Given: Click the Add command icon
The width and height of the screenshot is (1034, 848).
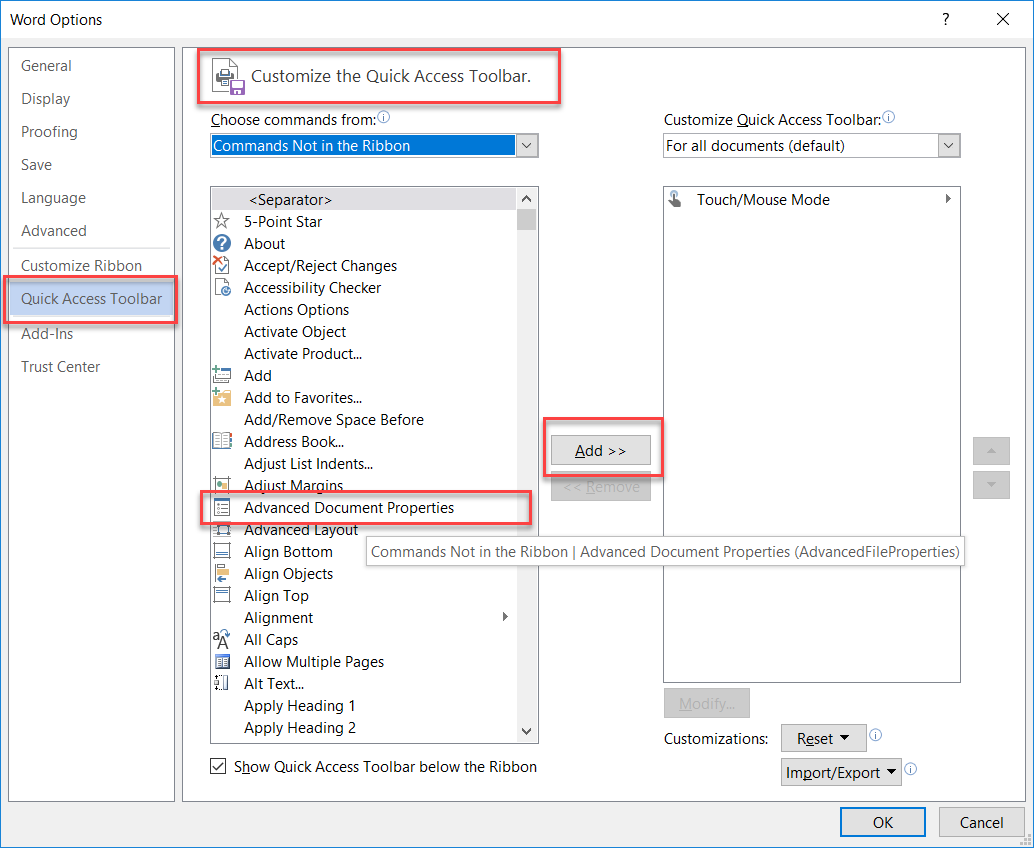Looking at the screenshot, I should click(222, 375).
